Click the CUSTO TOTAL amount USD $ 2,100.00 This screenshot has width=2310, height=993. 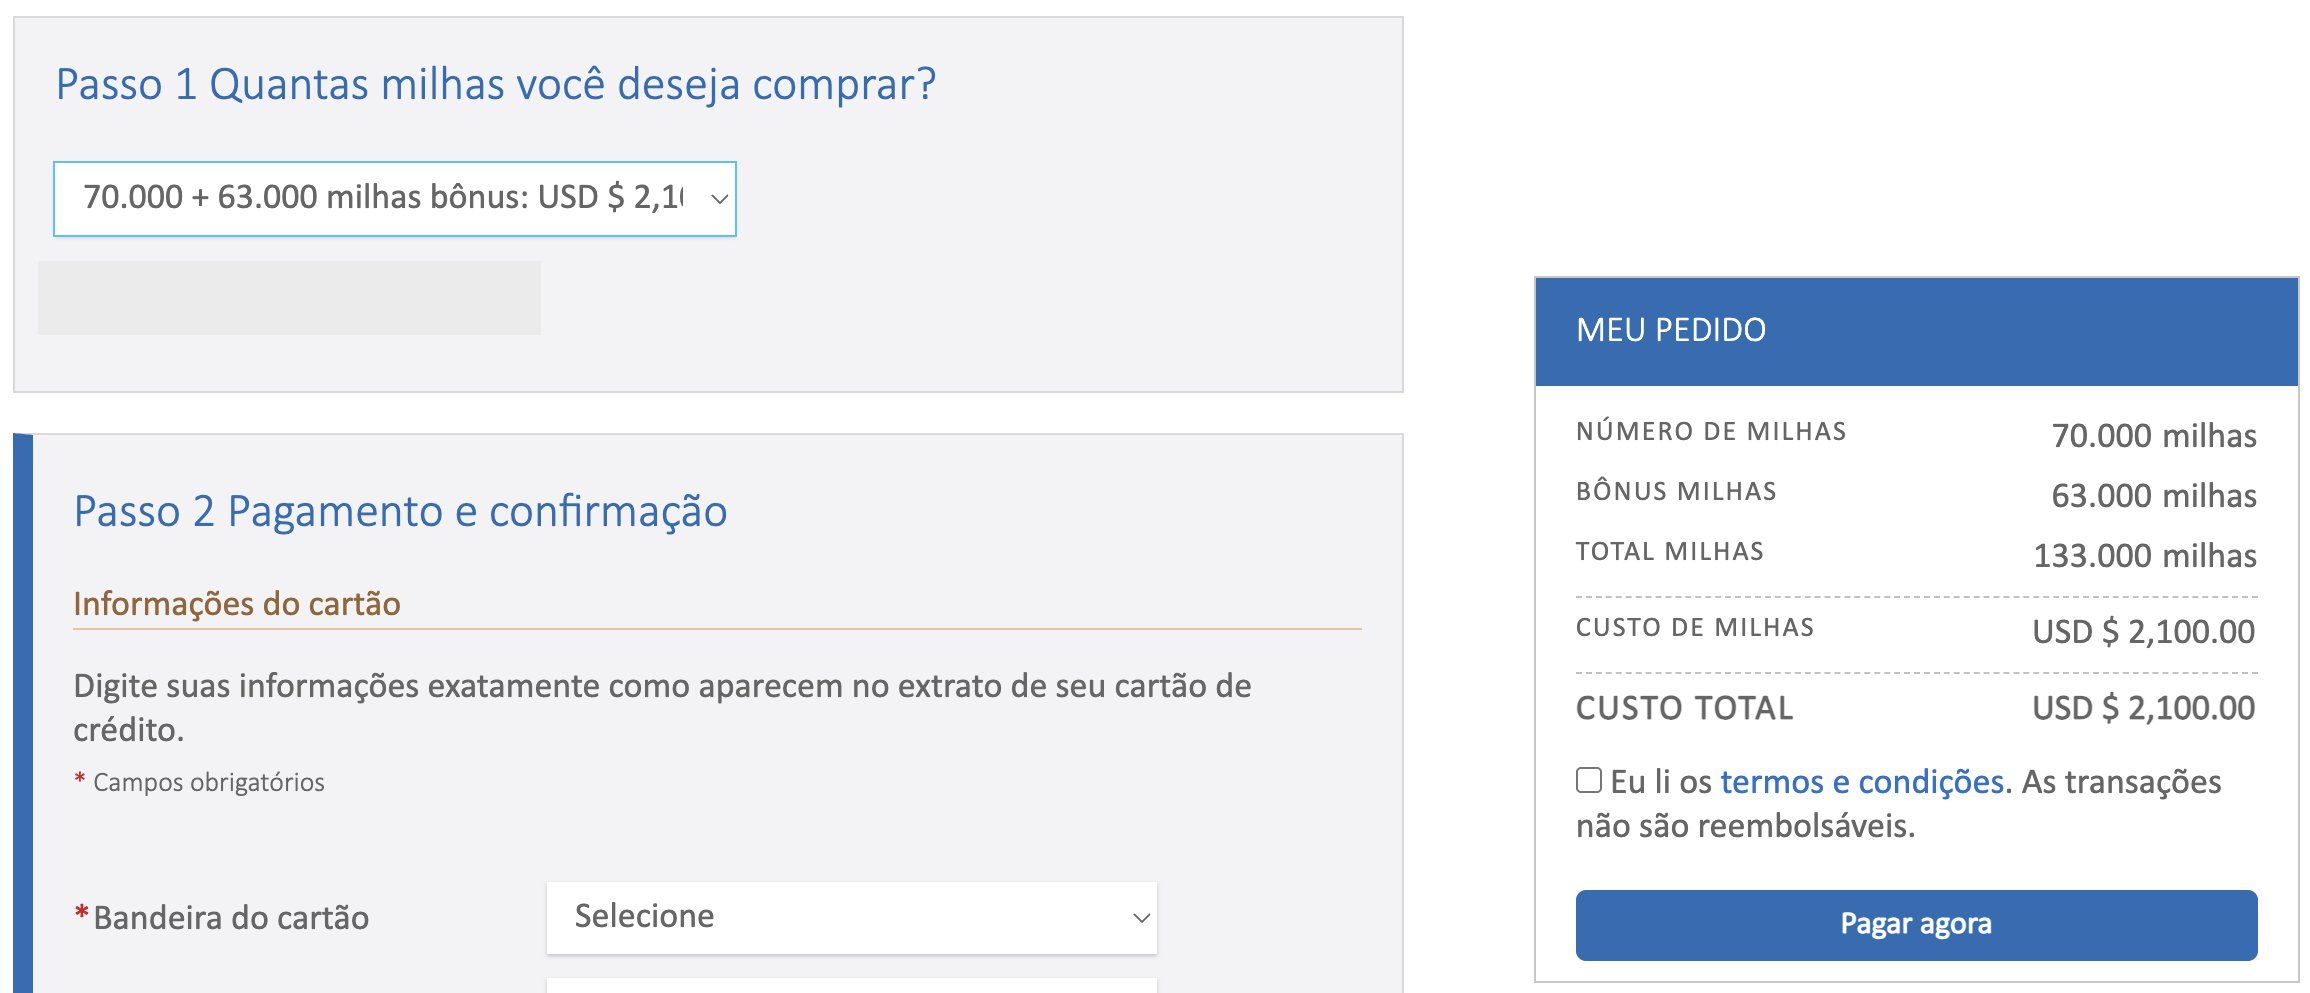pos(2143,708)
